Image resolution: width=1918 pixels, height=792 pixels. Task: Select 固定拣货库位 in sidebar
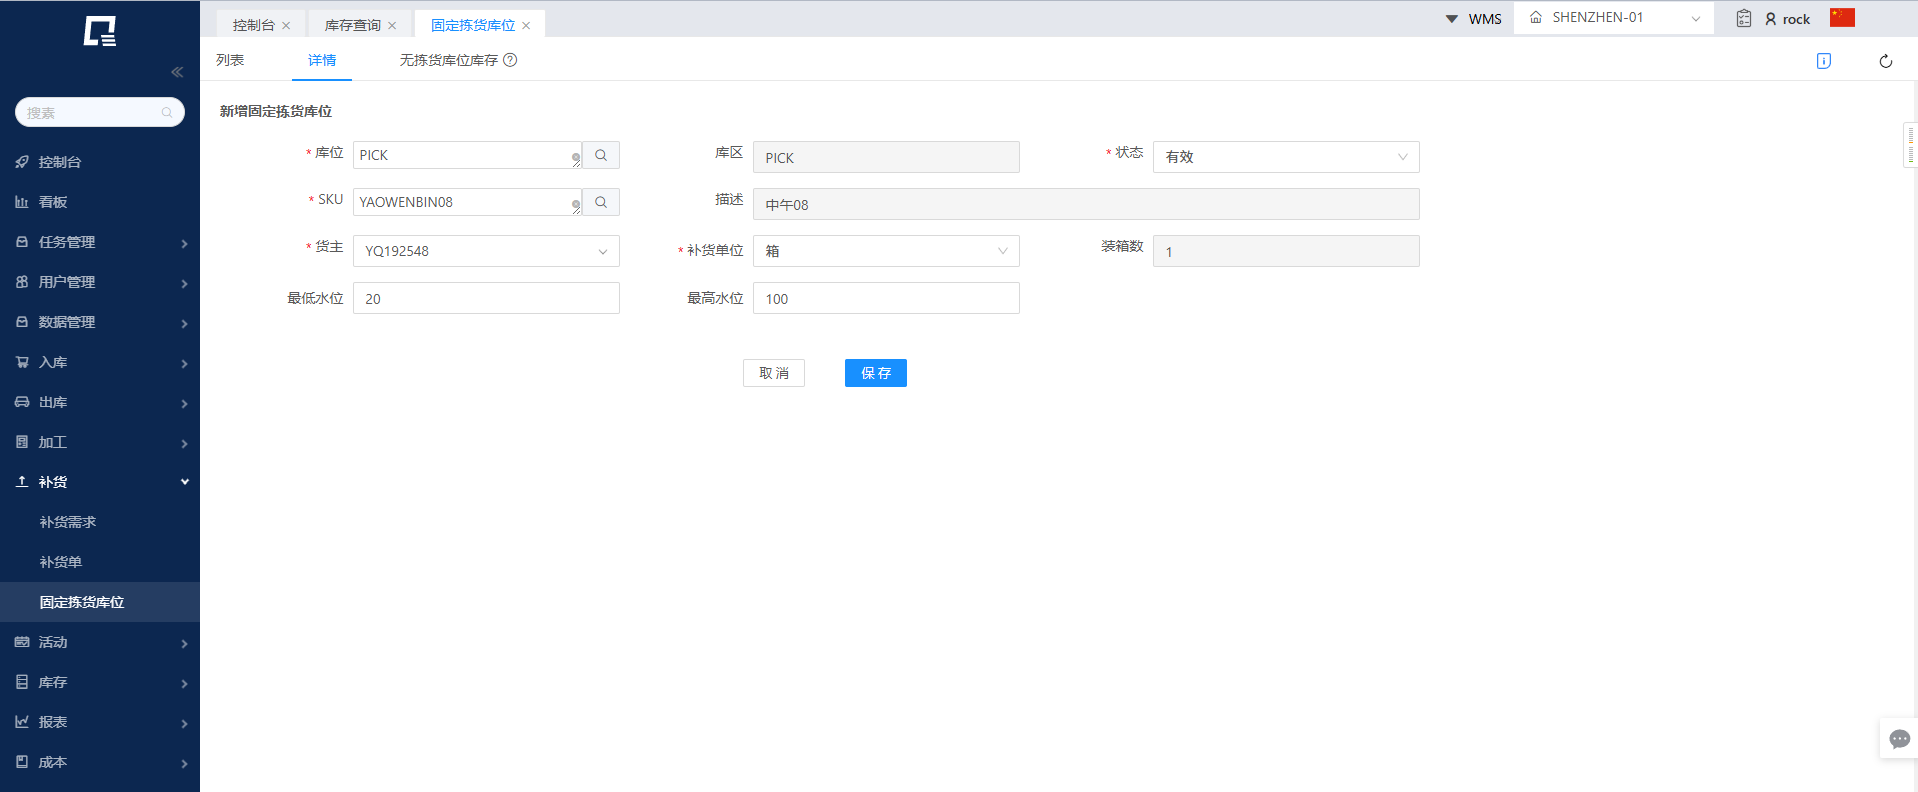pyautogui.click(x=100, y=602)
